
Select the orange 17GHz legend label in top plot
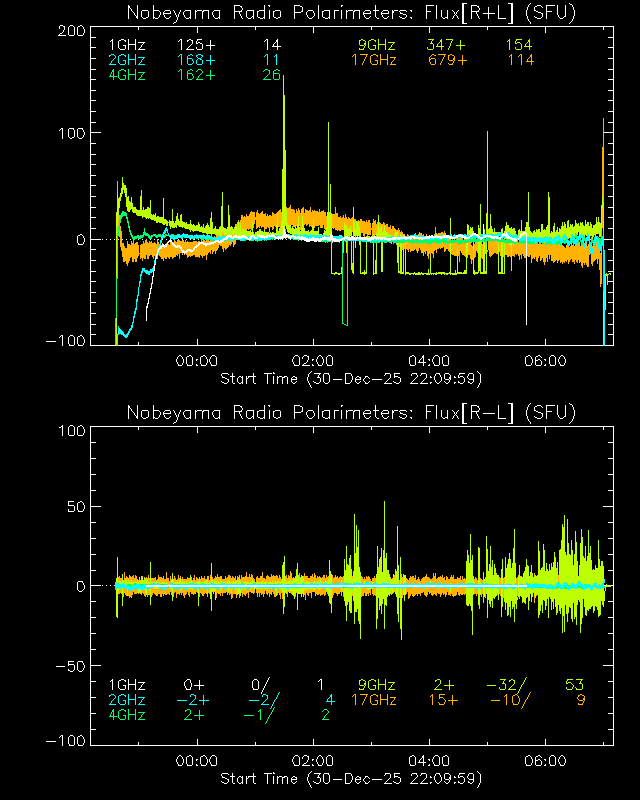[374, 60]
